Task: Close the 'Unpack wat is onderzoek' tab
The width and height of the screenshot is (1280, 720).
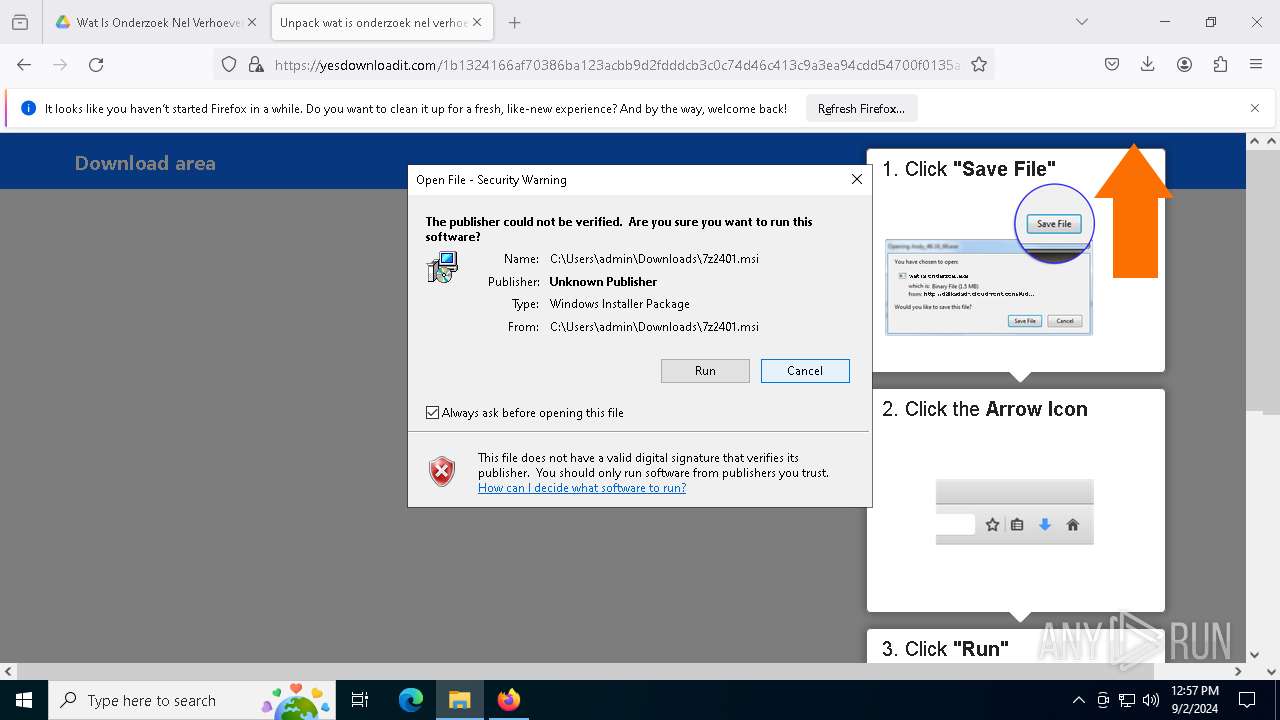Action: click(x=477, y=22)
